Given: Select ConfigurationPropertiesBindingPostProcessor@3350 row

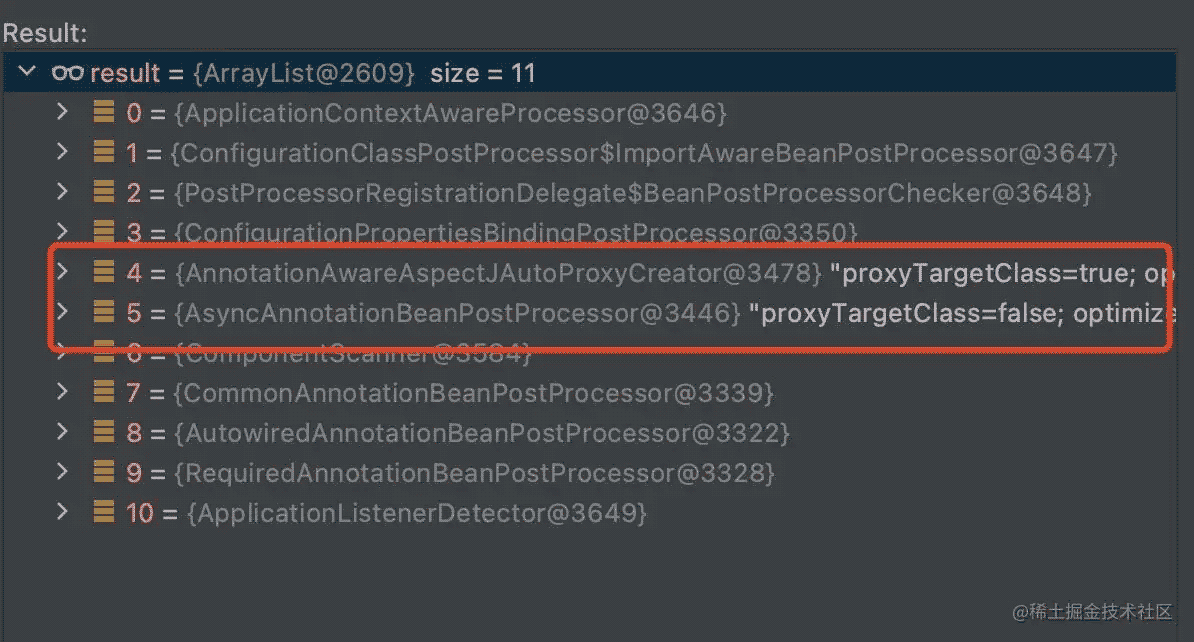Looking at the screenshot, I should pyautogui.click(x=589, y=232).
